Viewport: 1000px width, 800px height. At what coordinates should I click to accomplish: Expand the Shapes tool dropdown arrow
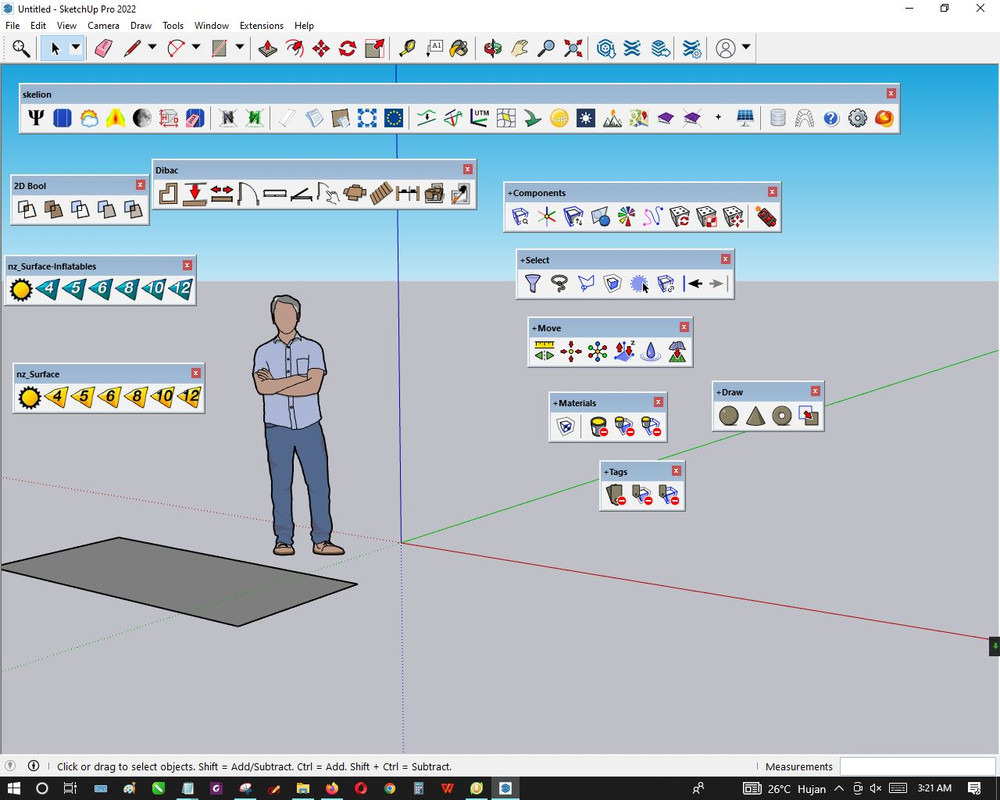coord(240,47)
